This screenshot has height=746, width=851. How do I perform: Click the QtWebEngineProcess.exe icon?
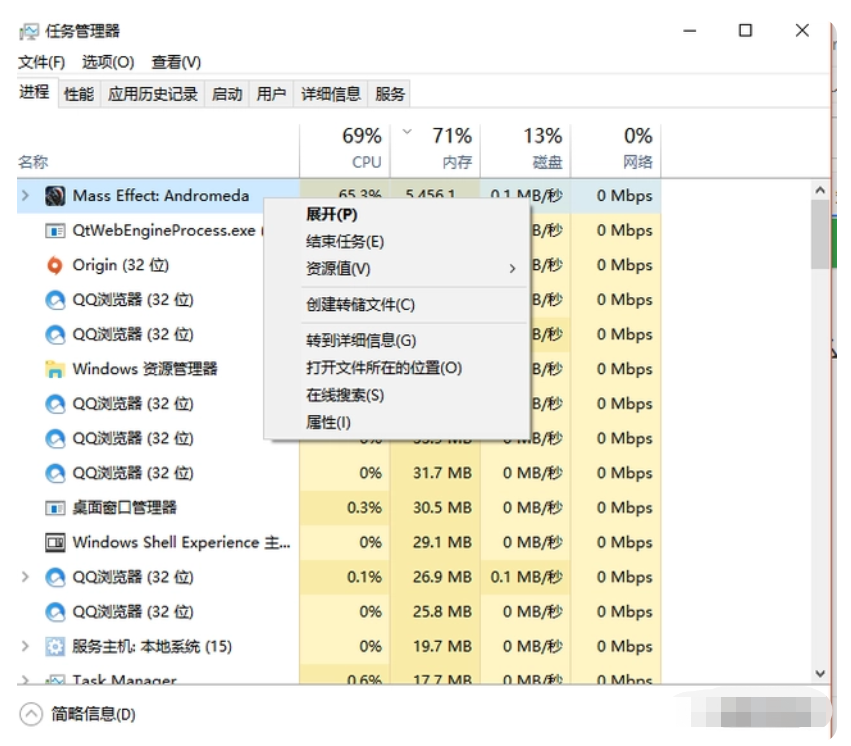[x=55, y=231]
